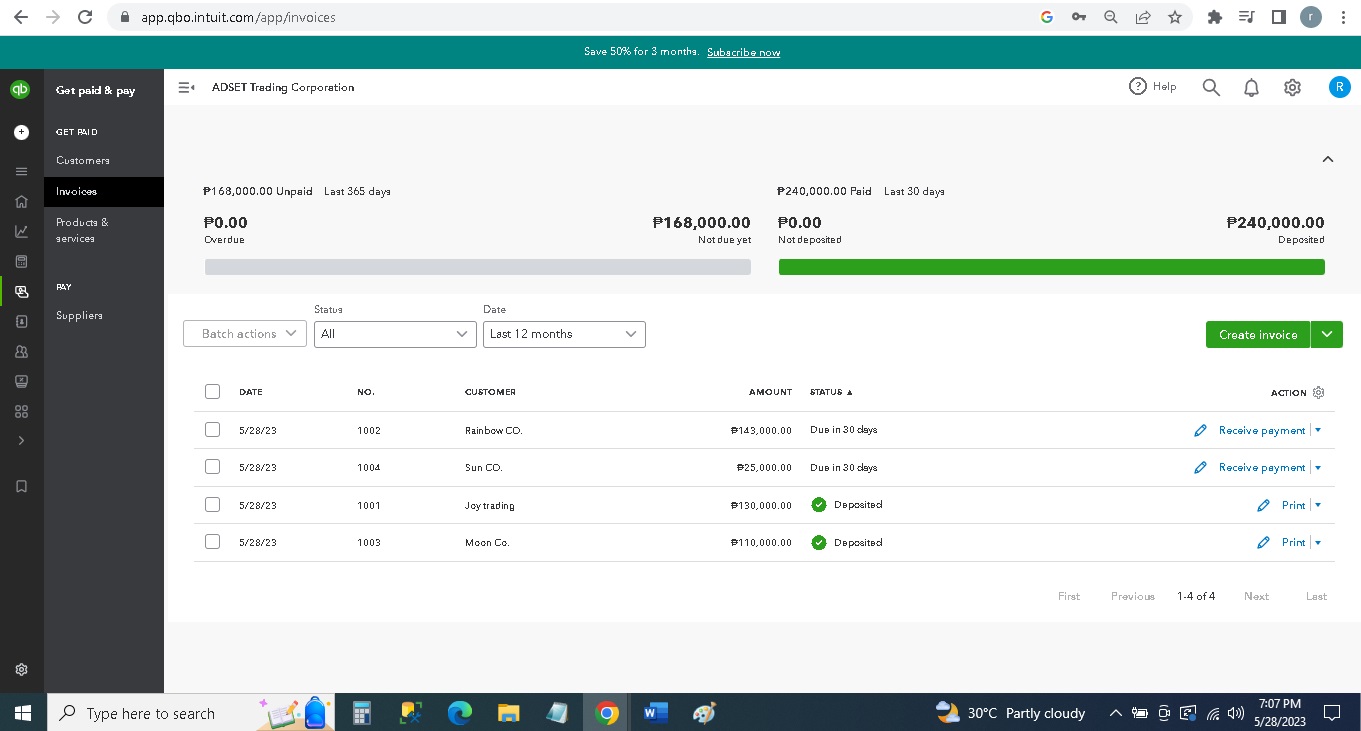1361x731 pixels.
Task: Open the house Dashboard icon in left rail
Action: click(21, 201)
